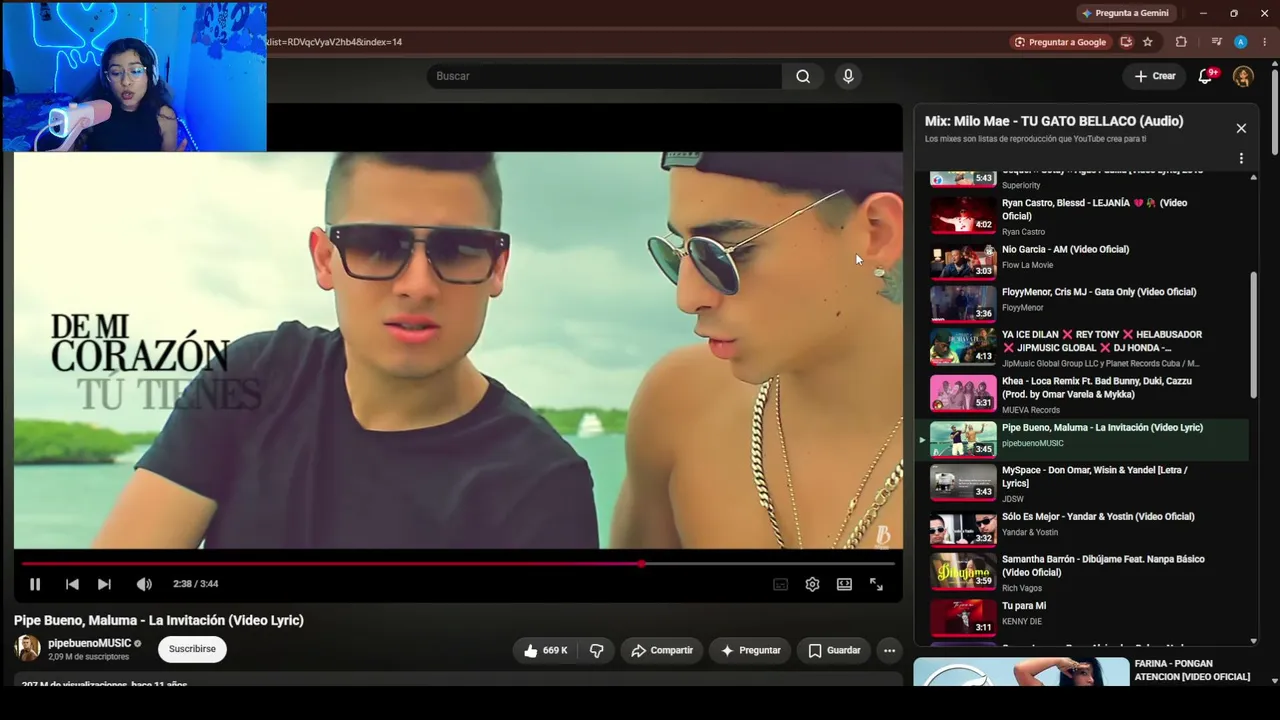Open the Crear menu
The image size is (1280, 720).
1155,76
